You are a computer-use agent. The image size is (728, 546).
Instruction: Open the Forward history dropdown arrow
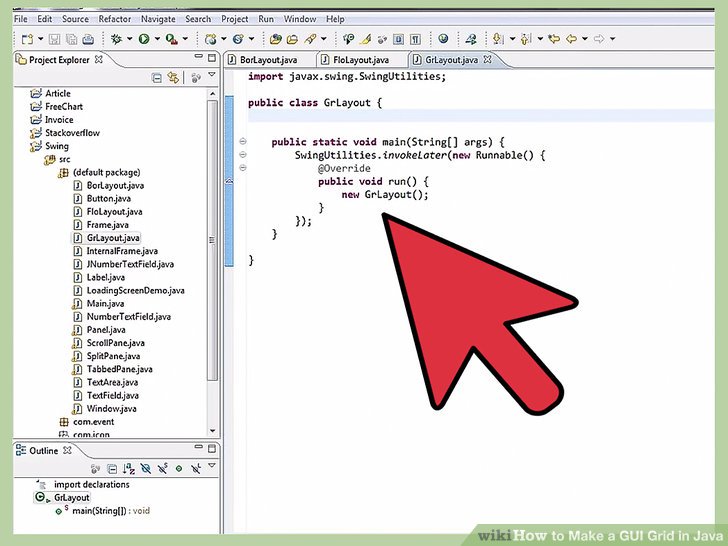[x=612, y=39]
